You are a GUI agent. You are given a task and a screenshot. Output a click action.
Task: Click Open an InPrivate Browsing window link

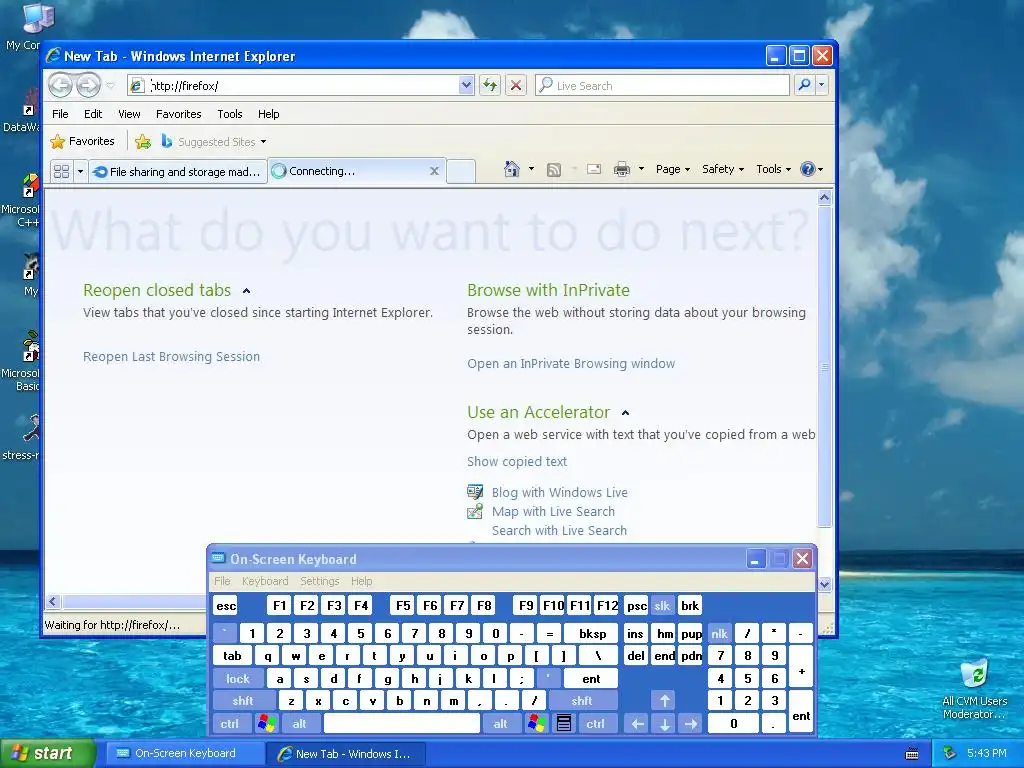(x=571, y=364)
